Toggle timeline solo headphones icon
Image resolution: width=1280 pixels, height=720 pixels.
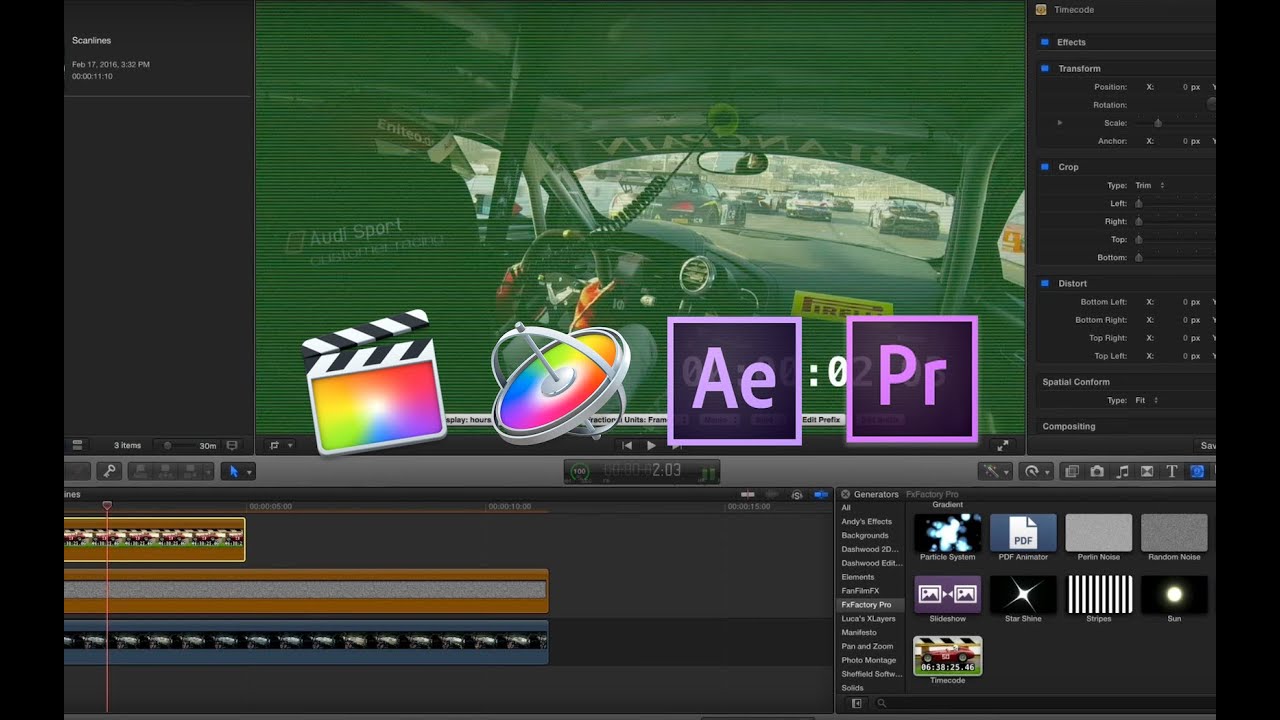pyautogui.click(x=797, y=494)
